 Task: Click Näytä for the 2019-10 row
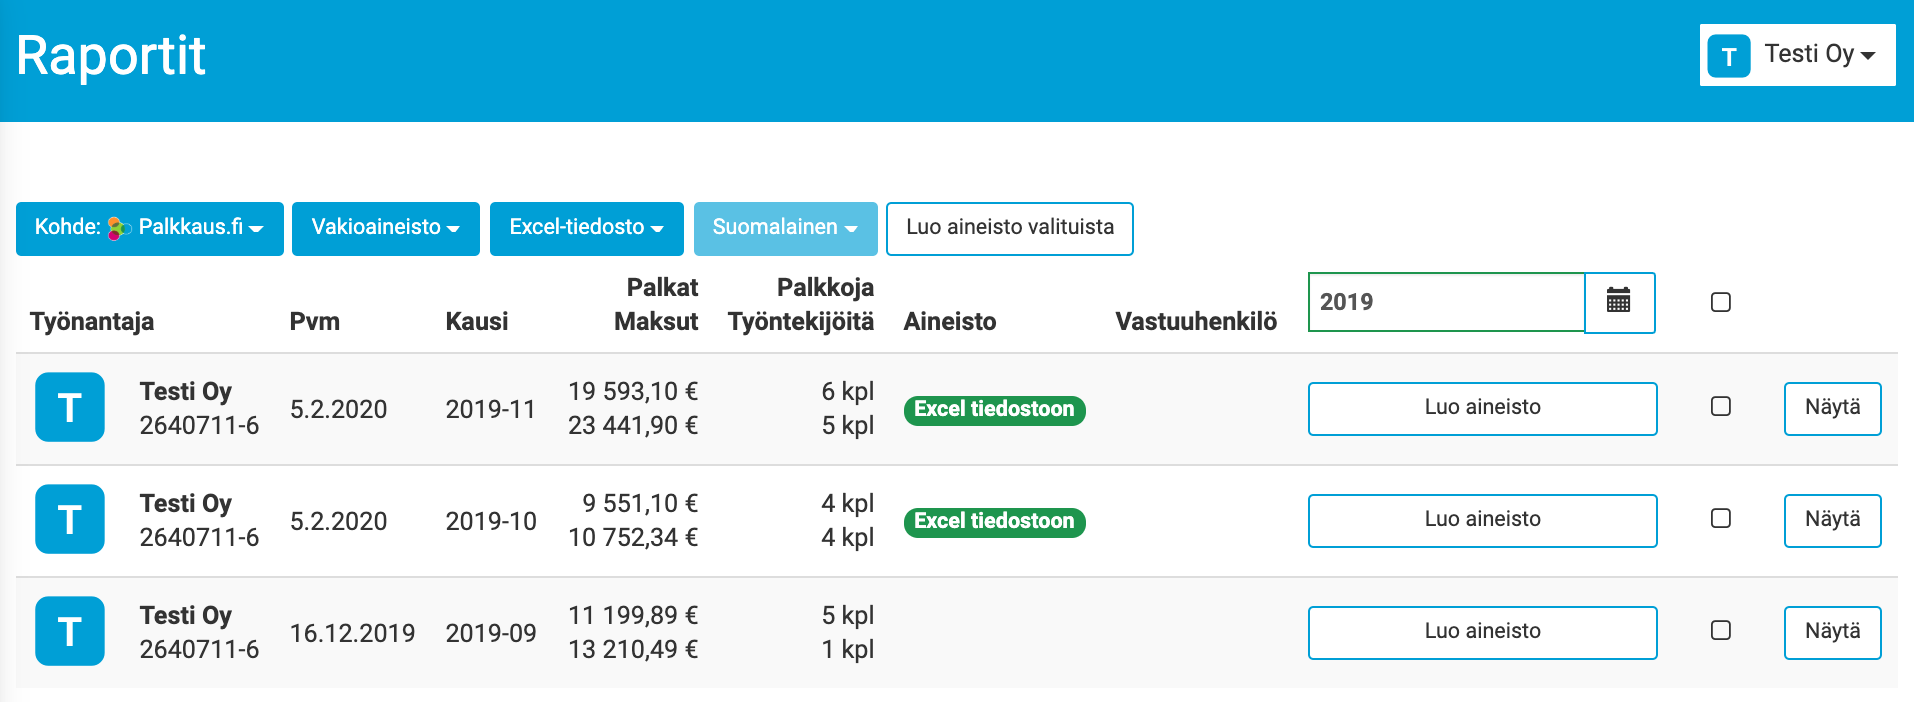[x=1831, y=520]
